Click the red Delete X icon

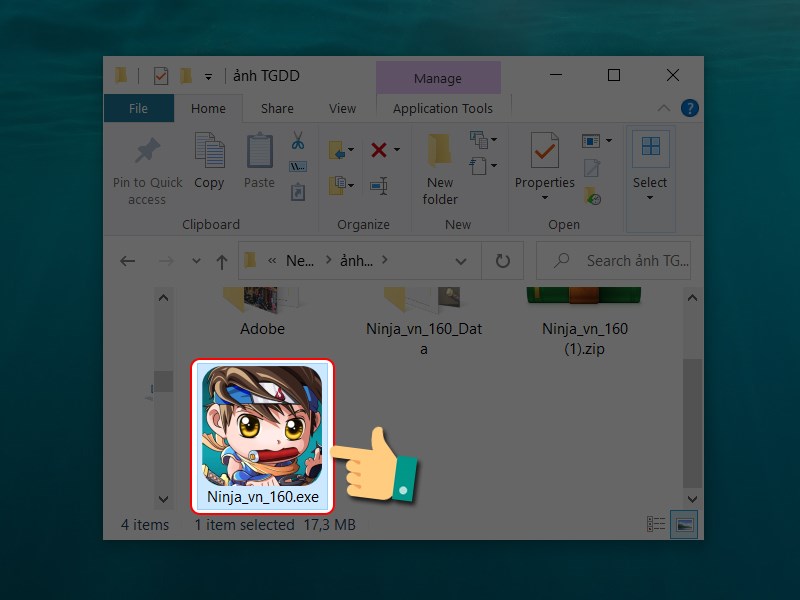click(x=379, y=149)
